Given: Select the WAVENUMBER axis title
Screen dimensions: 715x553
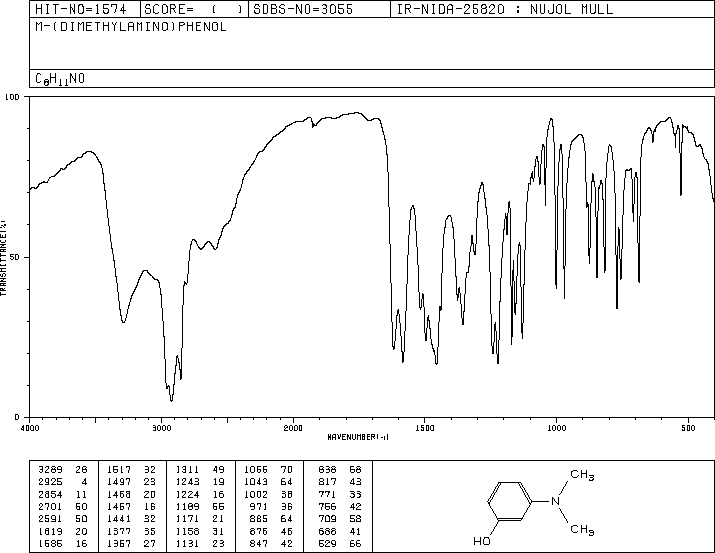Looking at the screenshot, I should point(358,437).
